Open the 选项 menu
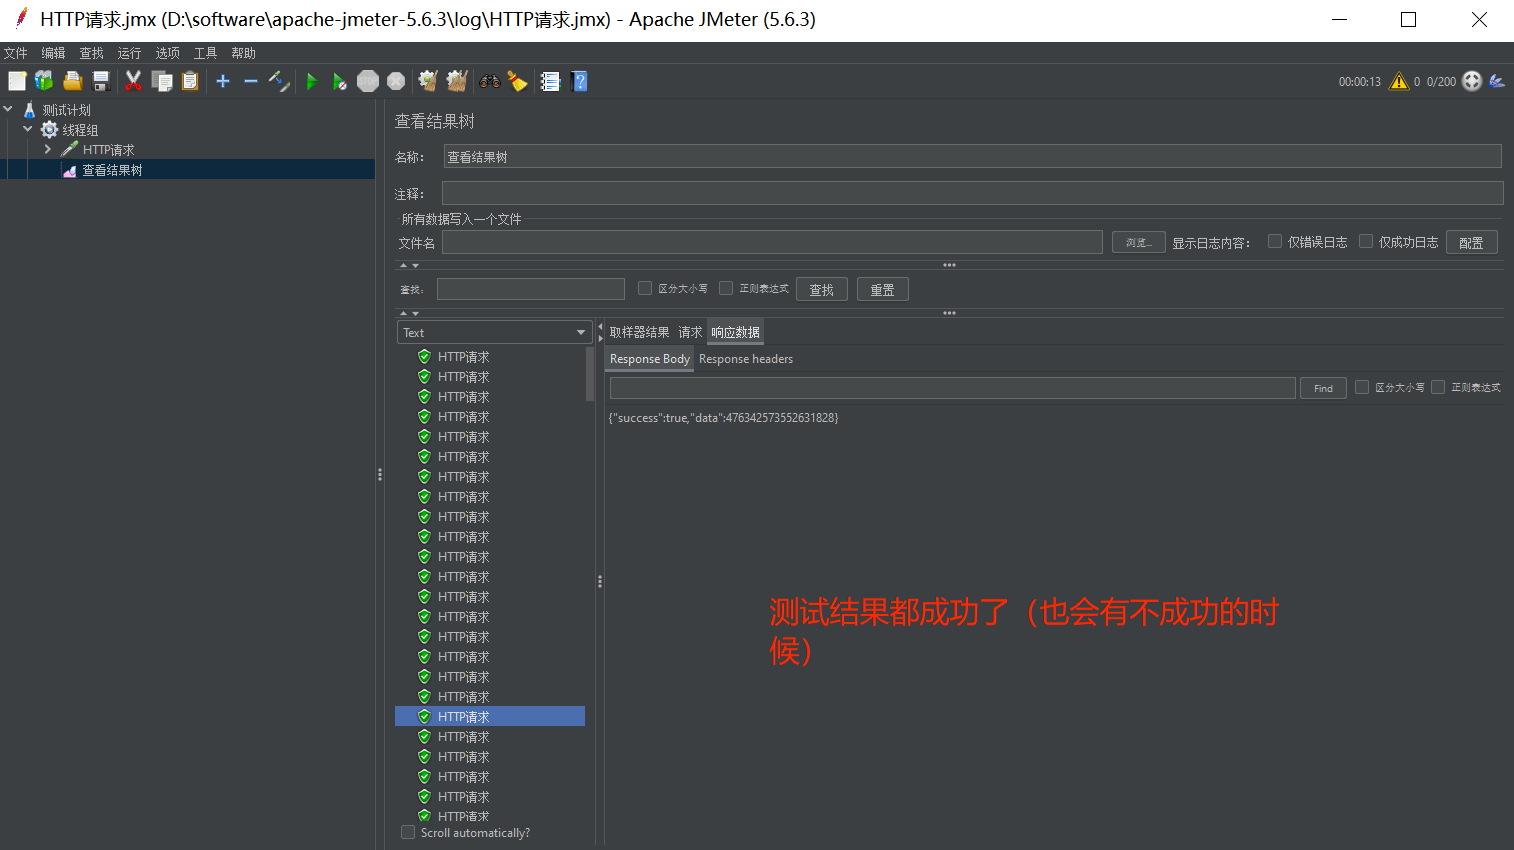This screenshot has width=1514, height=850. [167, 53]
